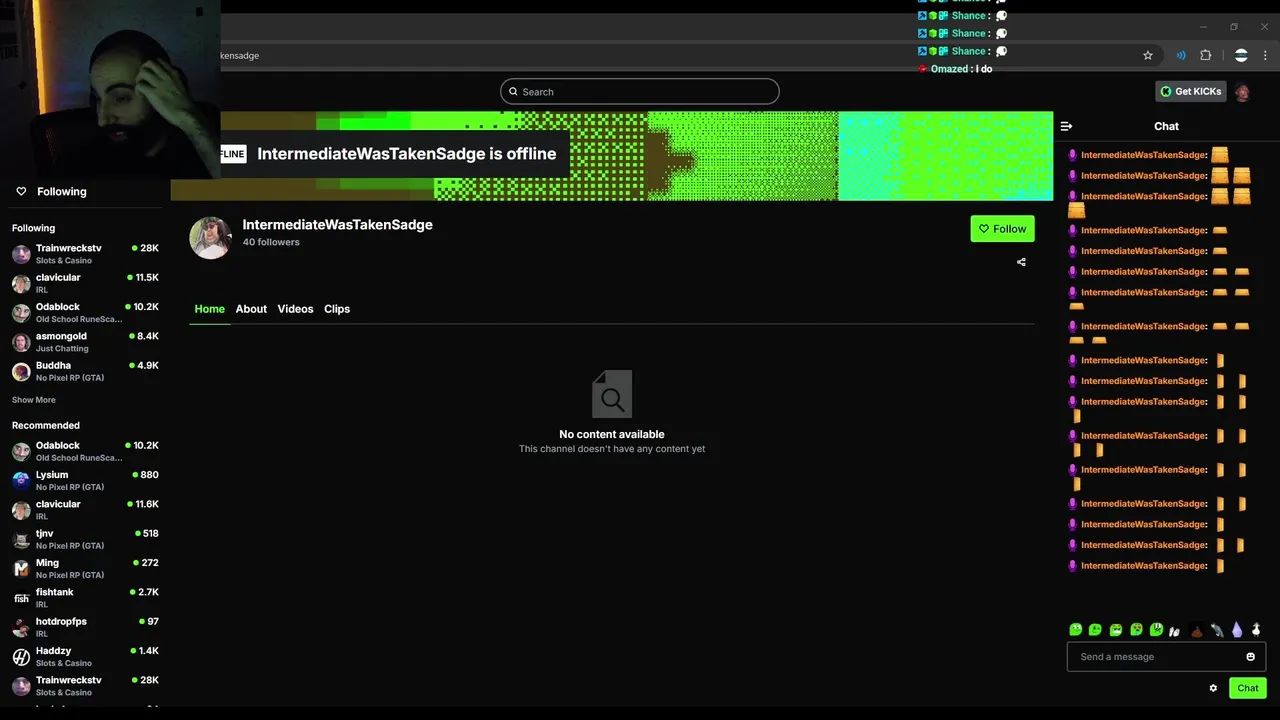Viewport: 1280px width, 720px height.
Task: Open the emoji picker in message box
Action: (x=1250, y=657)
